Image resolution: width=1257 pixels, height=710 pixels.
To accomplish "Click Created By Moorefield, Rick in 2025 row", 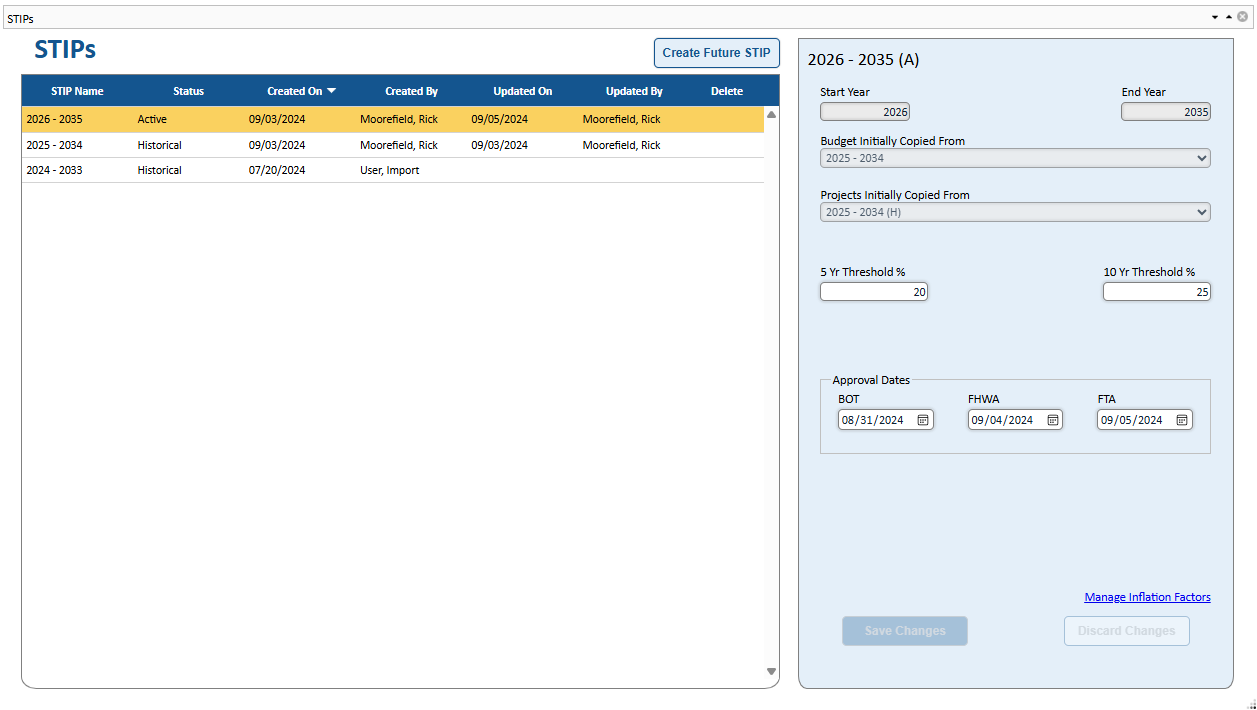I will click(x=399, y=145).
